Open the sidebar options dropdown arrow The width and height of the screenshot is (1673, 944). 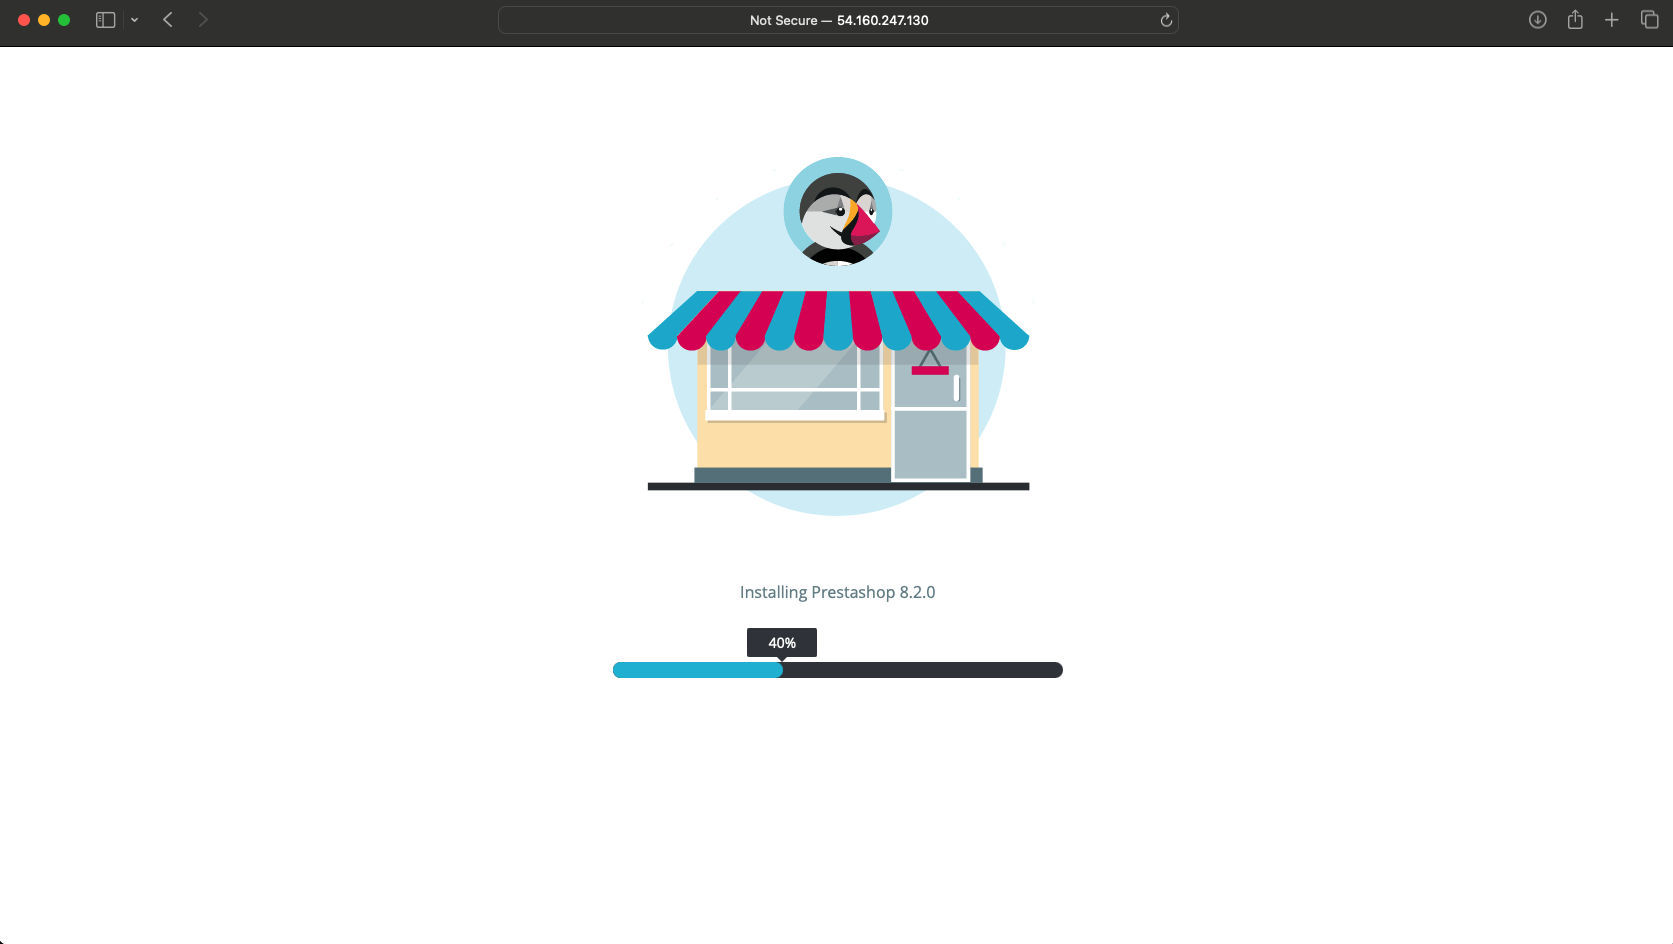coord(134,20)
